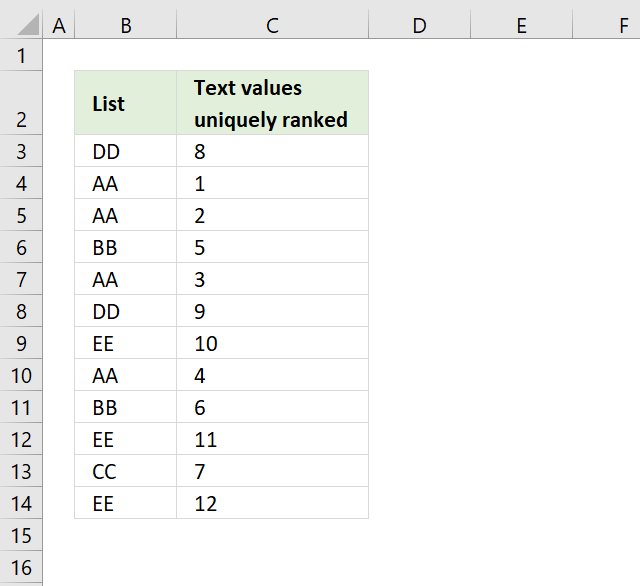This screenshot has height=586, width=640.
Task: Select row 7 header
Action: click(21, 279)
